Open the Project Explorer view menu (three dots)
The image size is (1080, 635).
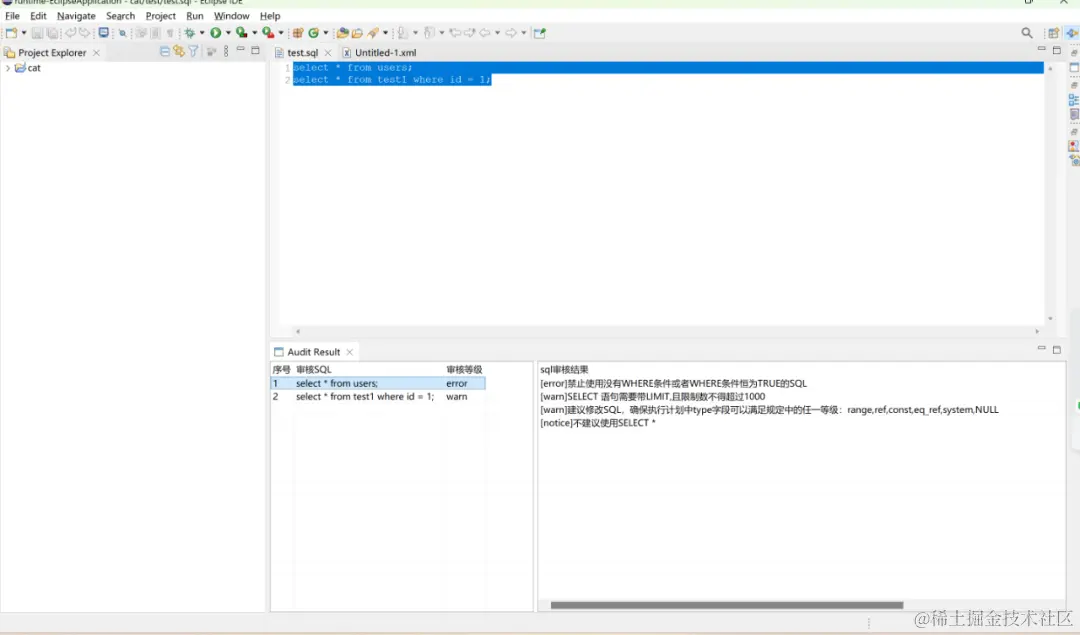tap(226, 51)
